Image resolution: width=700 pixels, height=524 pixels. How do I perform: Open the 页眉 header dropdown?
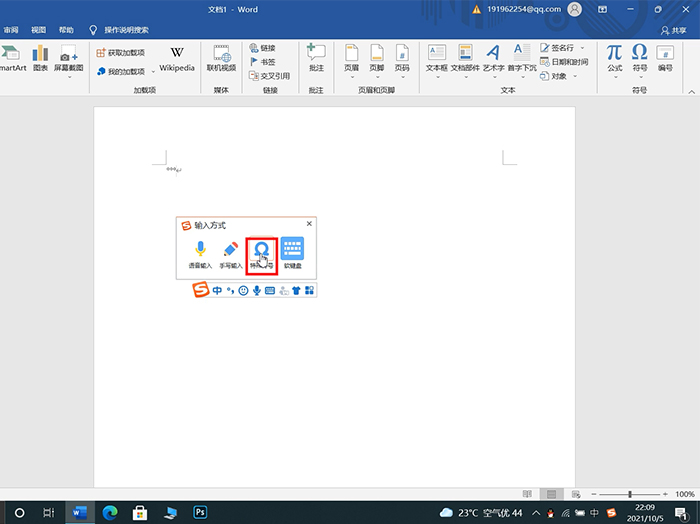click(352, 62)
